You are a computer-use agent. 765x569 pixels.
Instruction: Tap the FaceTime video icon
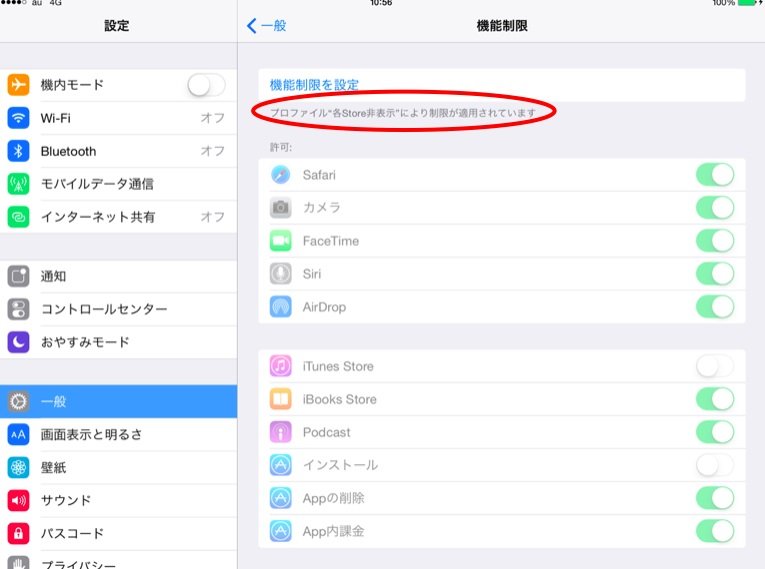tap(281, 241)
